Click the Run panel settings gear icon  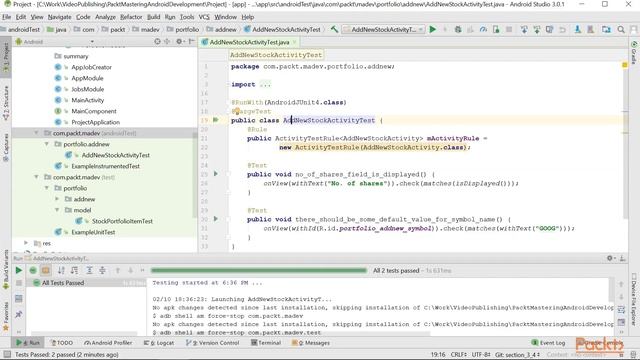609,258
